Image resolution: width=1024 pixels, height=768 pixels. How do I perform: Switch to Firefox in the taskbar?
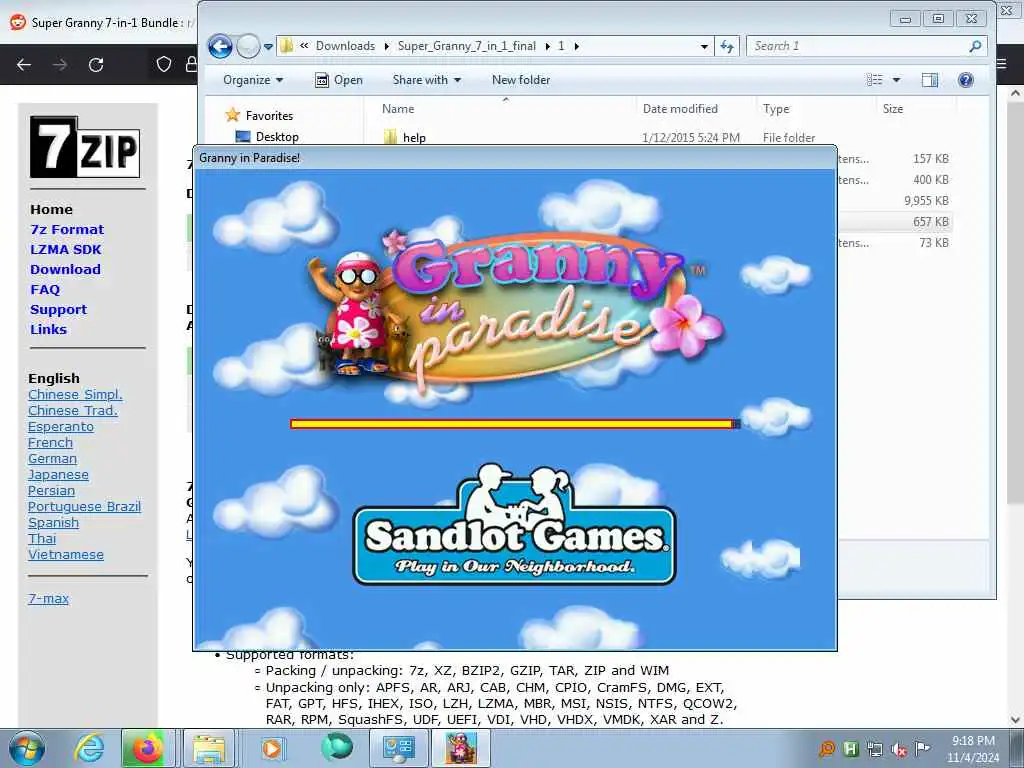coord(148,748)
